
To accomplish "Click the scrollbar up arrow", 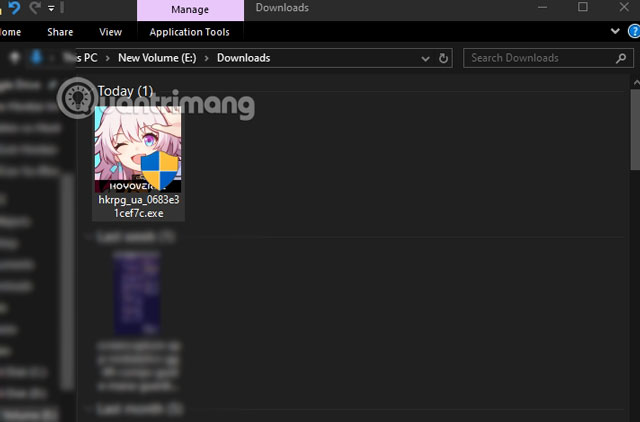I will (x=636, y=83).
